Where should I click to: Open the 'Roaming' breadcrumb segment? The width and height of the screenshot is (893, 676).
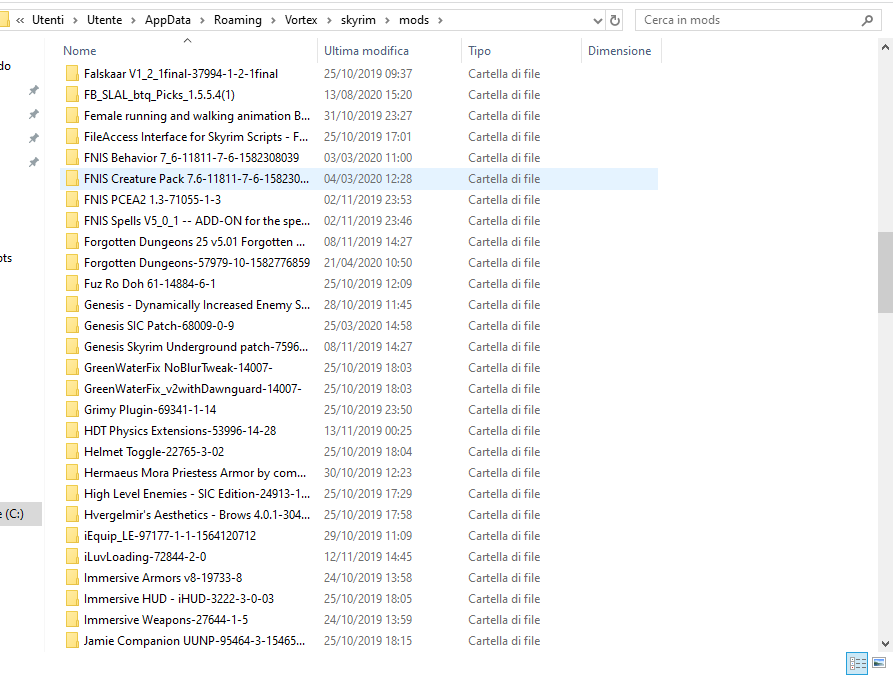237,20
